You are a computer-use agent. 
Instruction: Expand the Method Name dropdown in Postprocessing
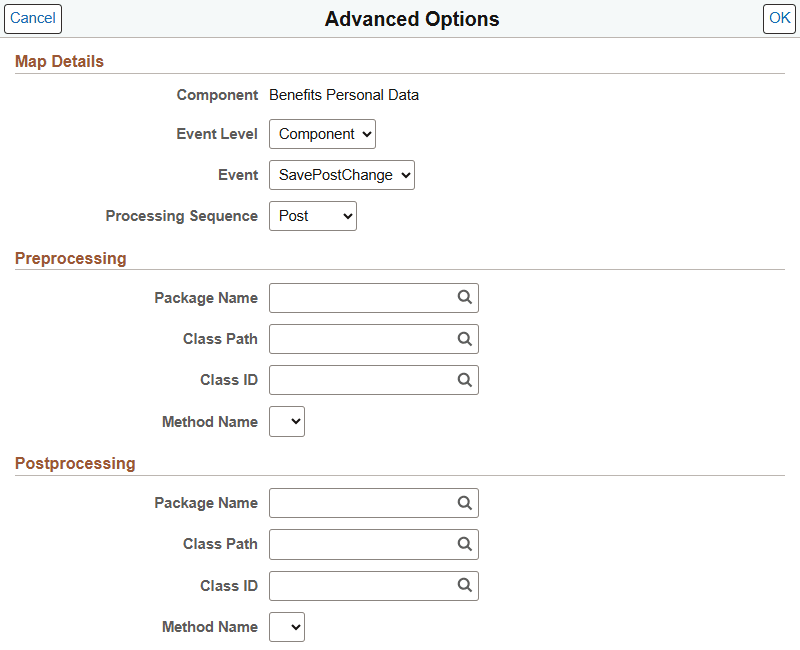287,626
